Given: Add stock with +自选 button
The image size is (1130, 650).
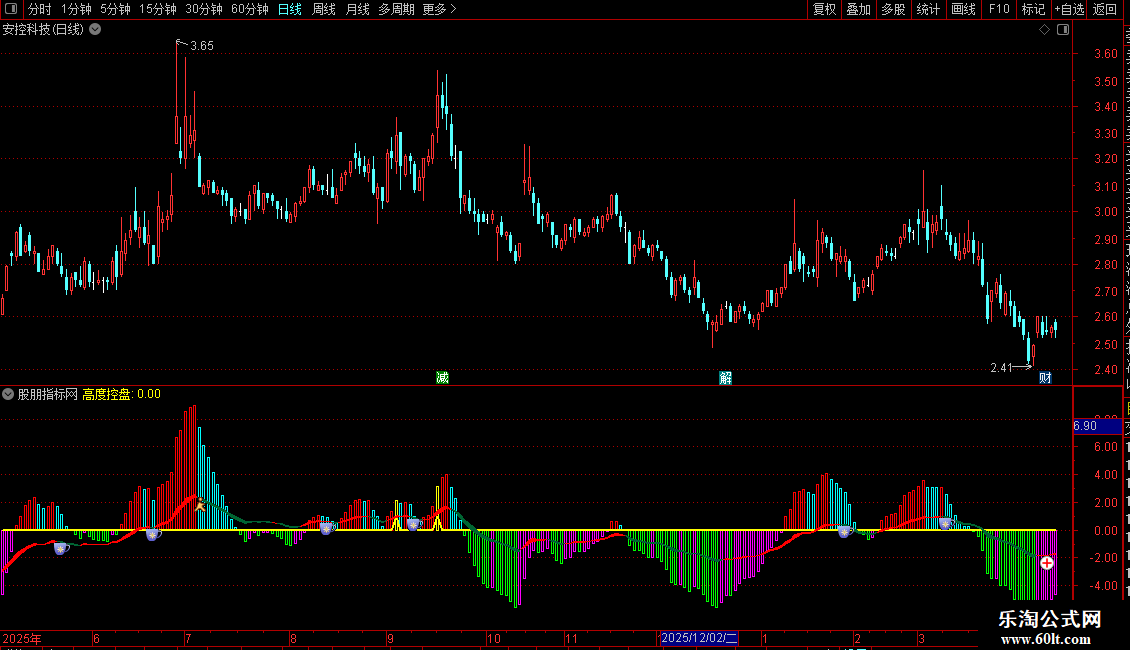Looking at the screenshot, I should tap(1069, 9).
